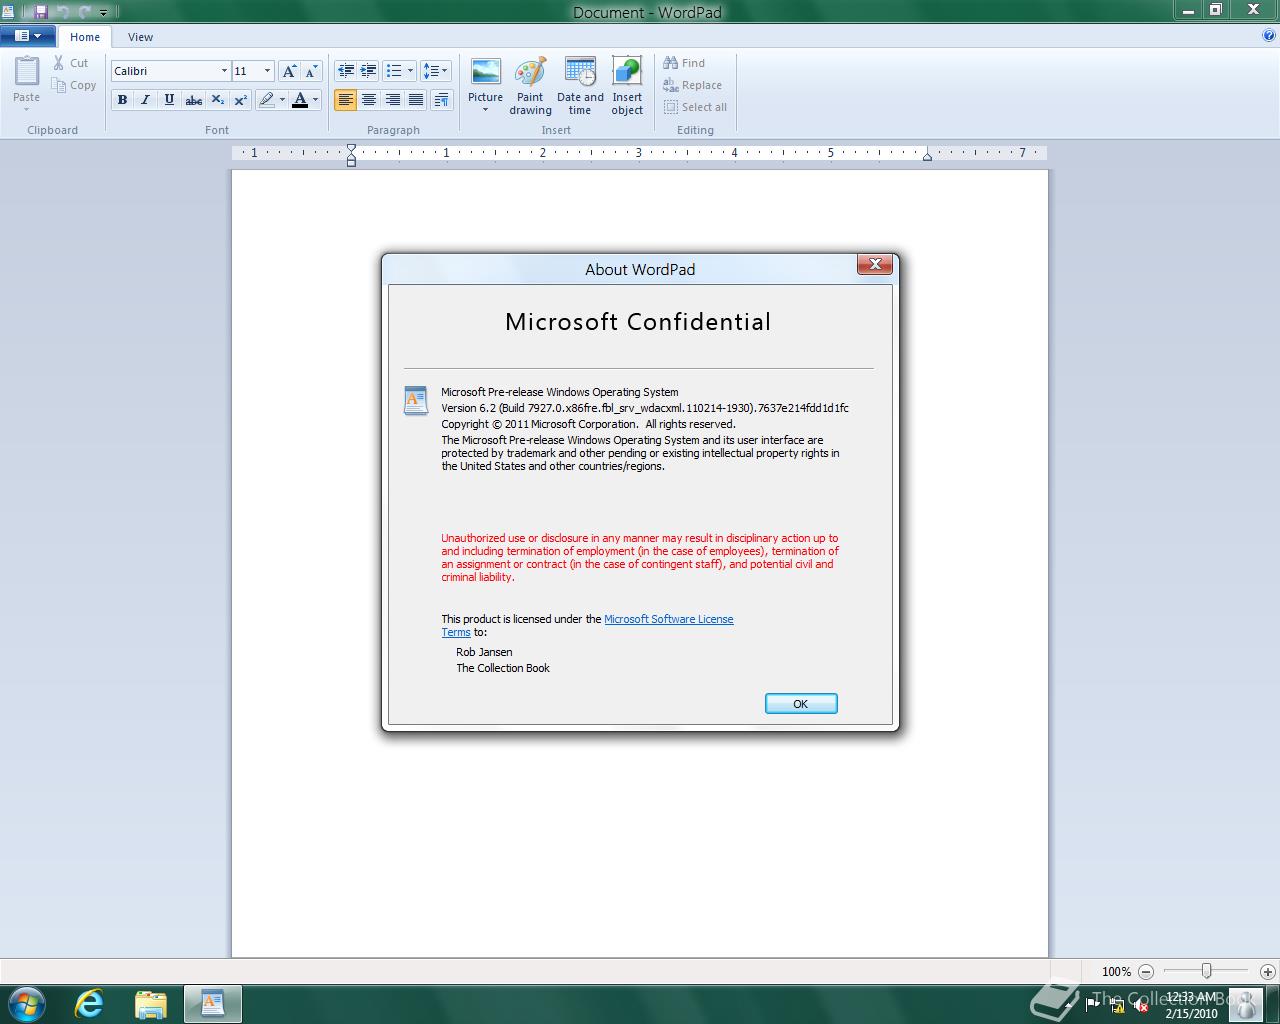Open the Microsoft Software License link
This screenshot has width=1280, height=1024.
pos(669,619)
